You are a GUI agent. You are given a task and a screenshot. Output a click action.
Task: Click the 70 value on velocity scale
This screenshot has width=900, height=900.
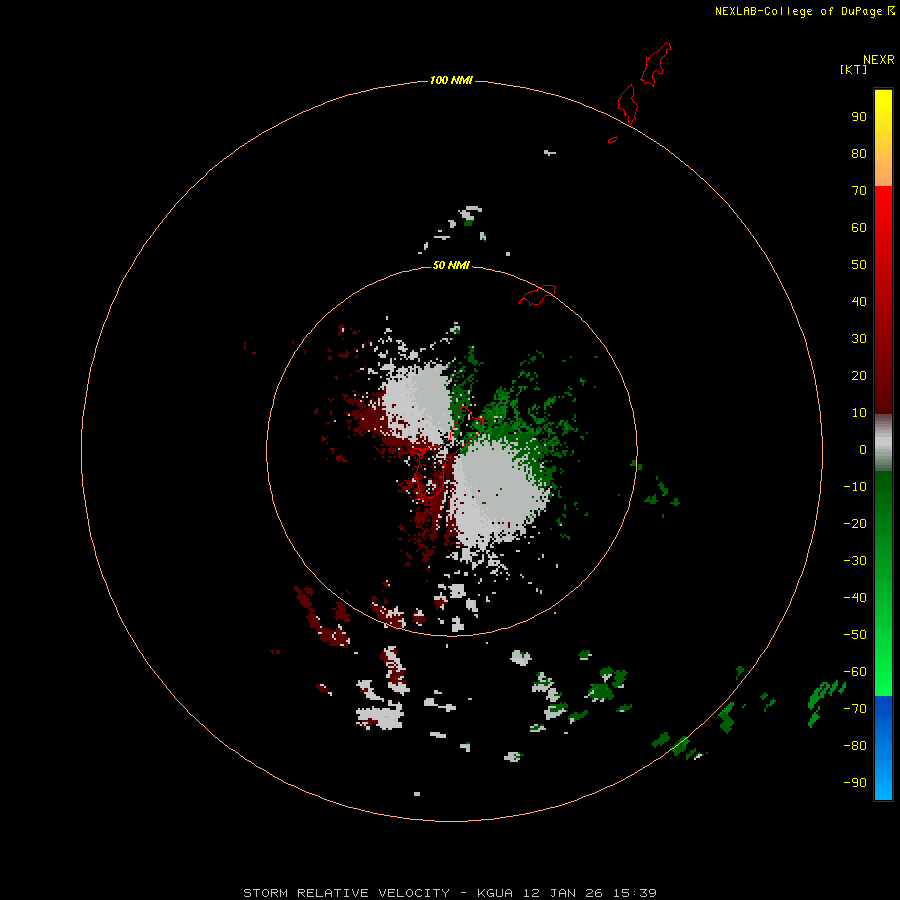(859, 191)
